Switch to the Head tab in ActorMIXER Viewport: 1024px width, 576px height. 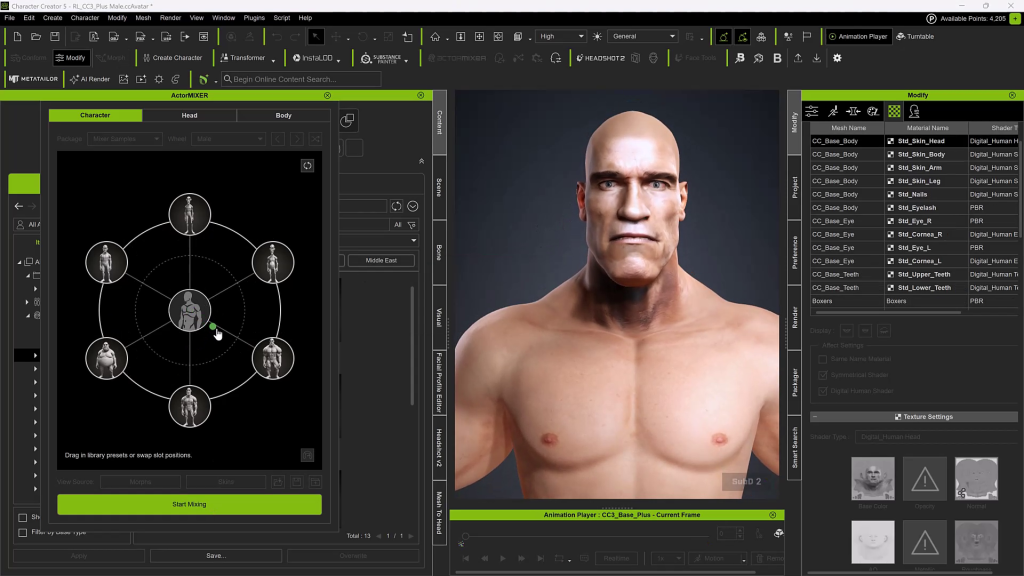[x=189, y=115]
